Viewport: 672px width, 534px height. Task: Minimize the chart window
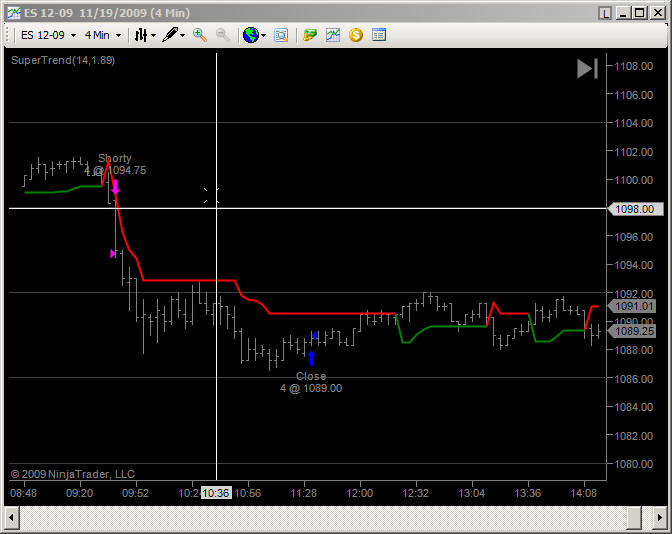point(623,13)
